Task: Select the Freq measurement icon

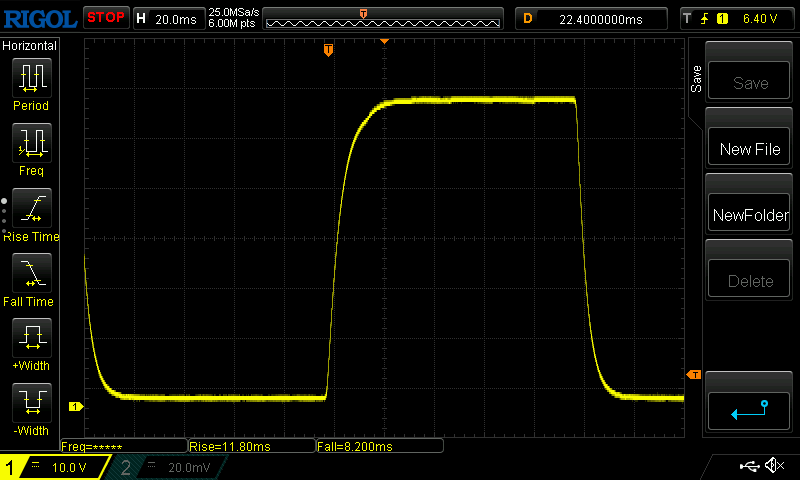Action: (x=32, y=142)
